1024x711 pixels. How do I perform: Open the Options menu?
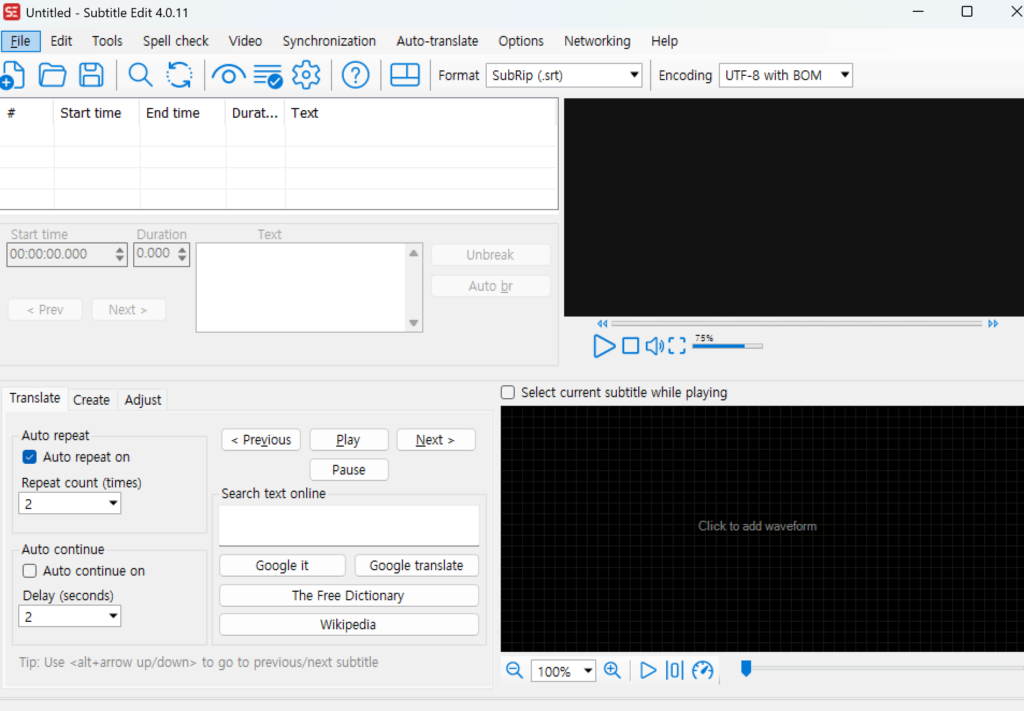[520, 40]
